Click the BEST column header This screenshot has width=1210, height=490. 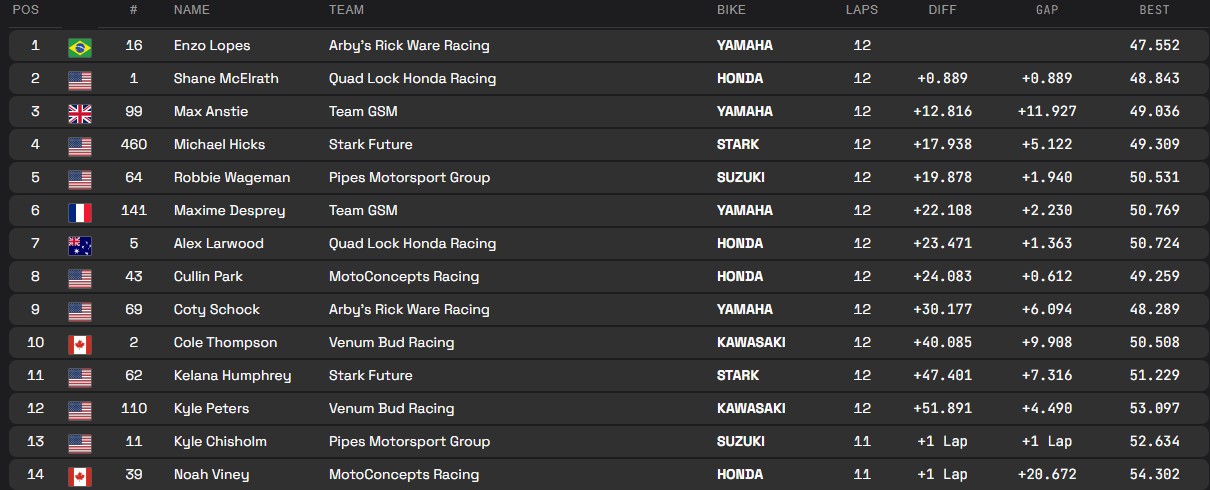tap(1154, 10)
